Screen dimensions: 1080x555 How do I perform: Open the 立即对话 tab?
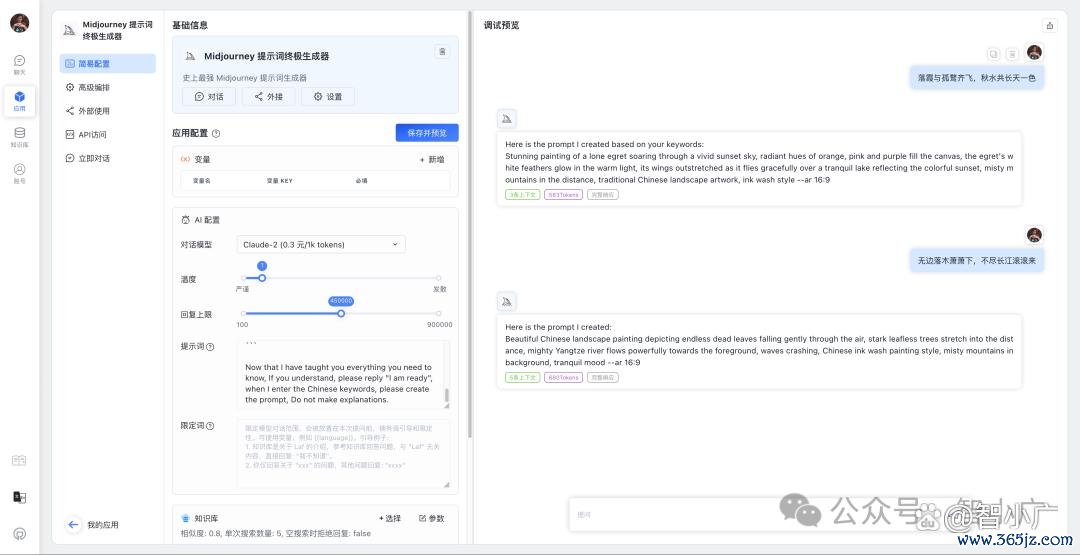tap(107, 158)
